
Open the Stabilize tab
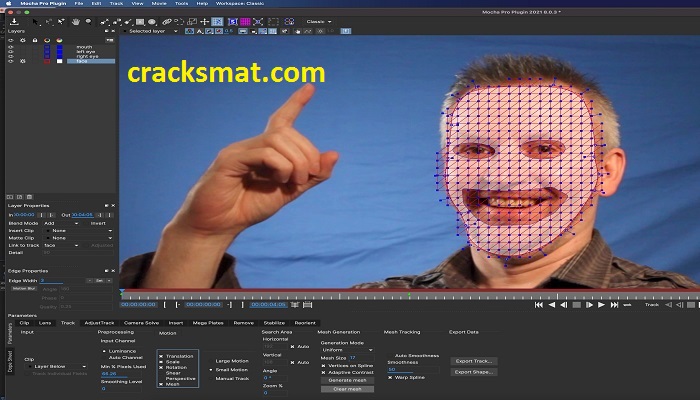click(x=274, y=323)
